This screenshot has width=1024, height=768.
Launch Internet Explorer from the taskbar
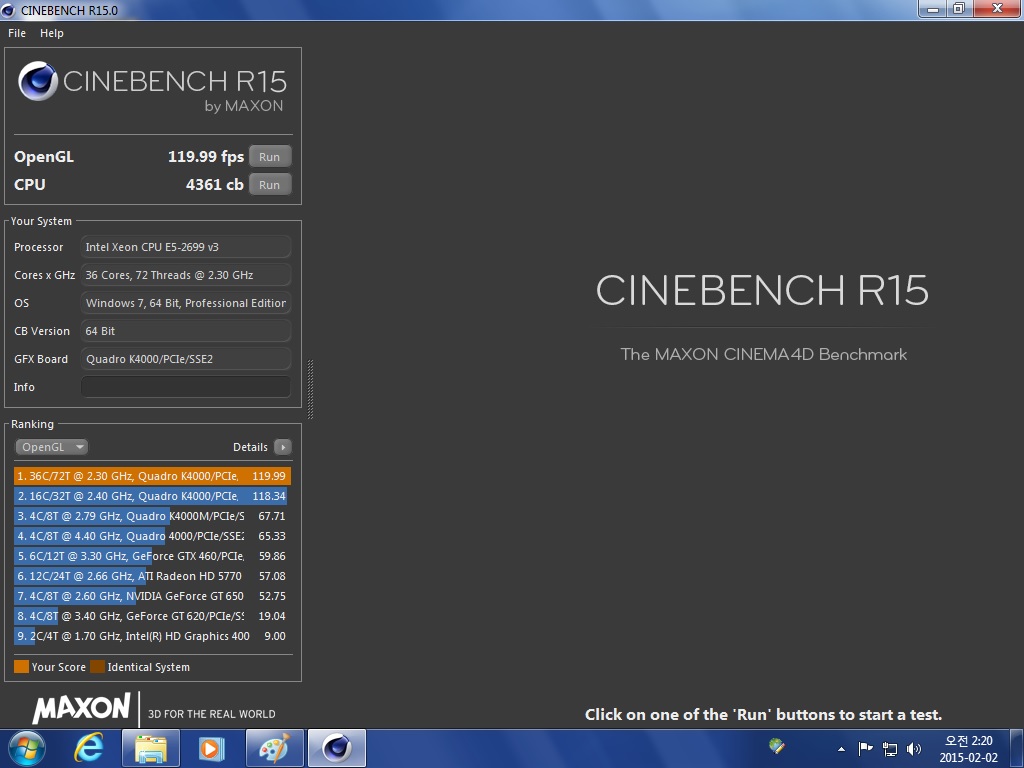tap(88, 748)
